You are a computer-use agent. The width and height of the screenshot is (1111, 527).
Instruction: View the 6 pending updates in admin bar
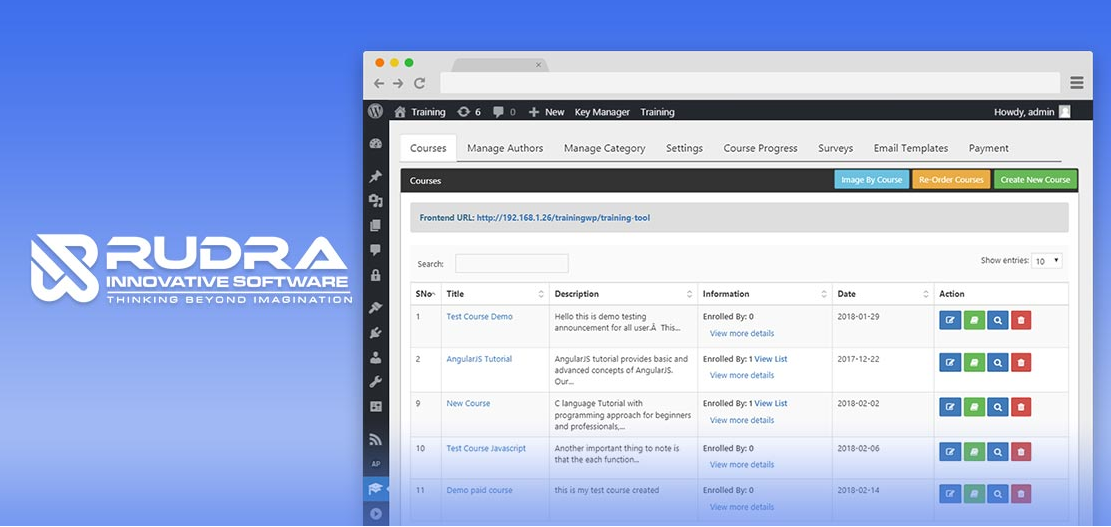tap(469, 112)
